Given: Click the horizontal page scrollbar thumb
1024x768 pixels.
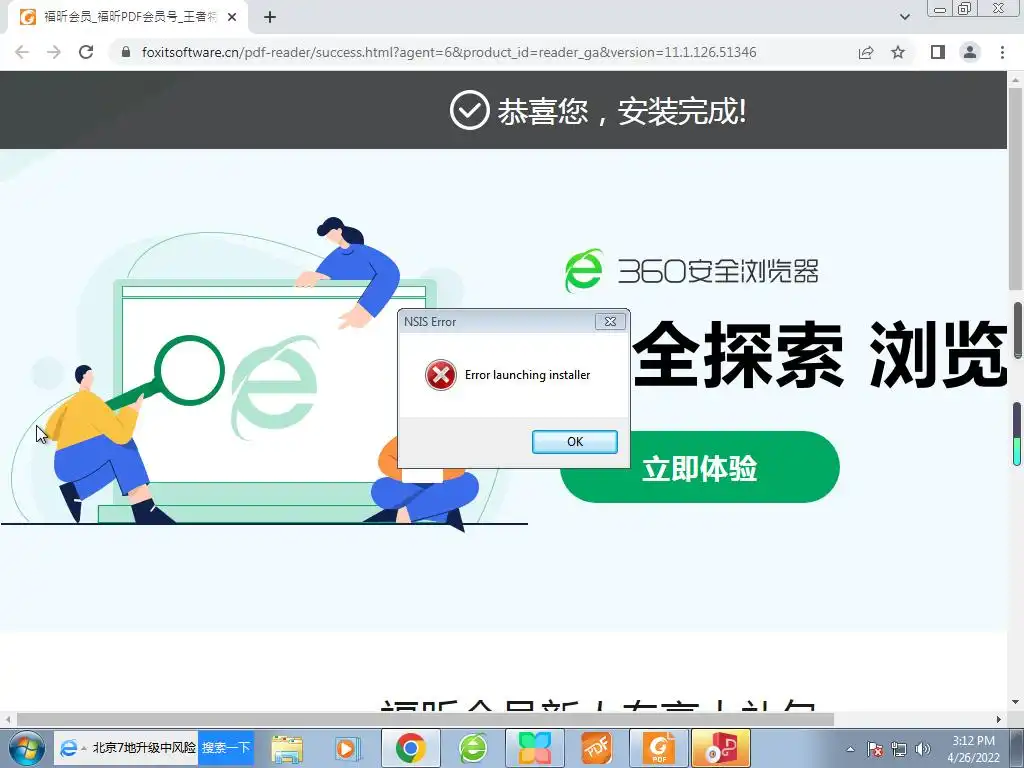Looking at the screenshot, I should point(425,719).
